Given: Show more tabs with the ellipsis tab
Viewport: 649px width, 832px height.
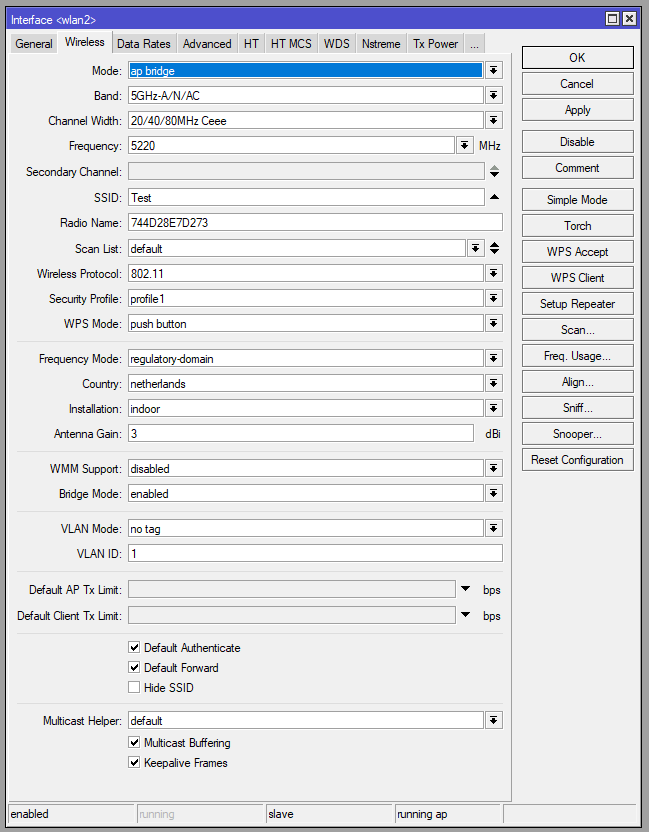Looking at the screenshot, I should click(x=474, y=44).
